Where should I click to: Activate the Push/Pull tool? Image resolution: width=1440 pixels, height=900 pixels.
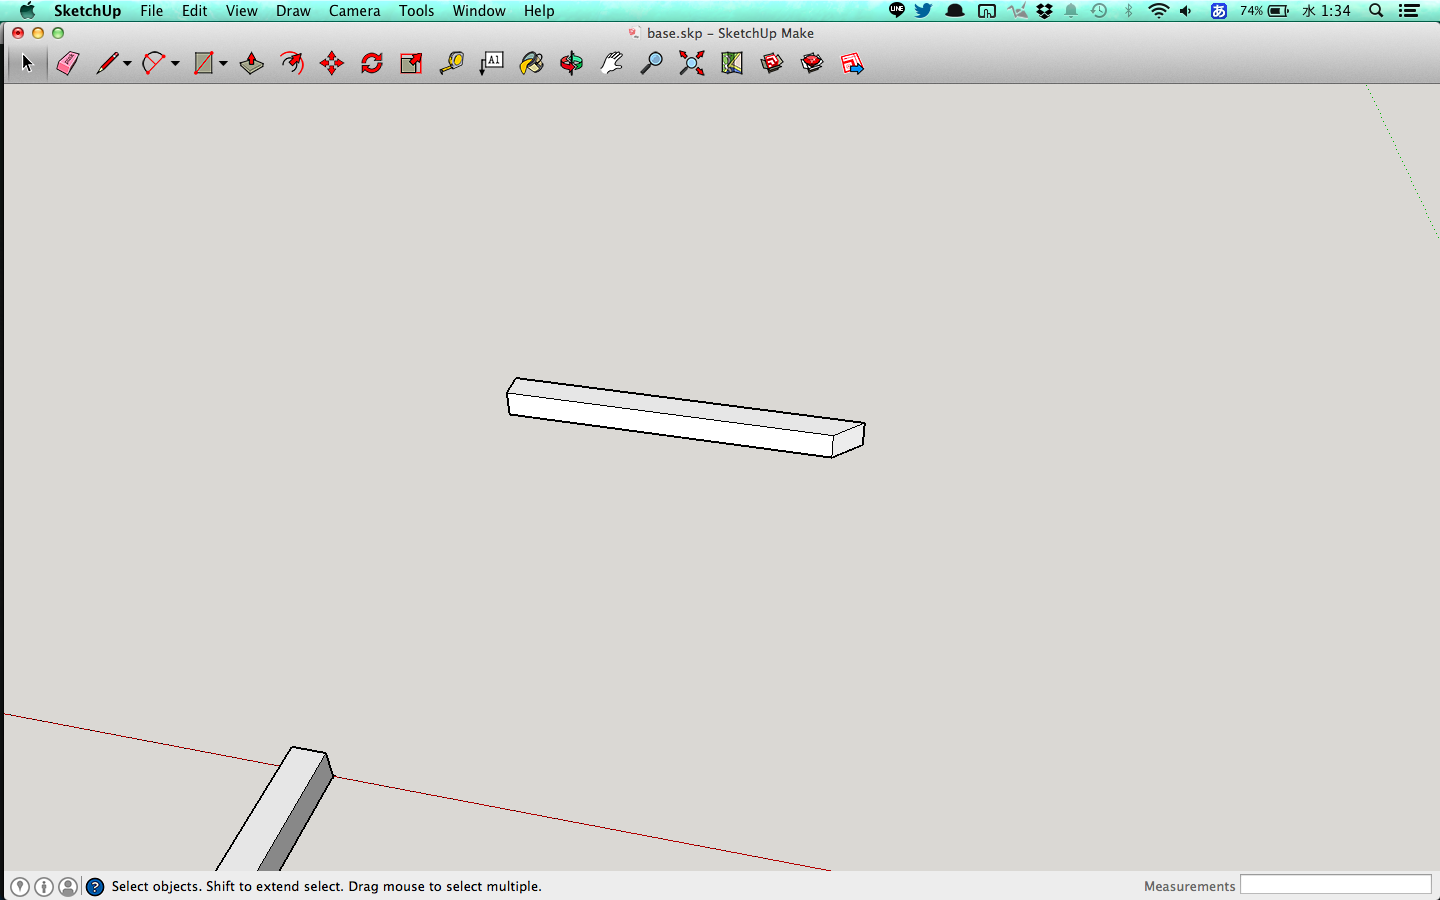pos(251,64)
